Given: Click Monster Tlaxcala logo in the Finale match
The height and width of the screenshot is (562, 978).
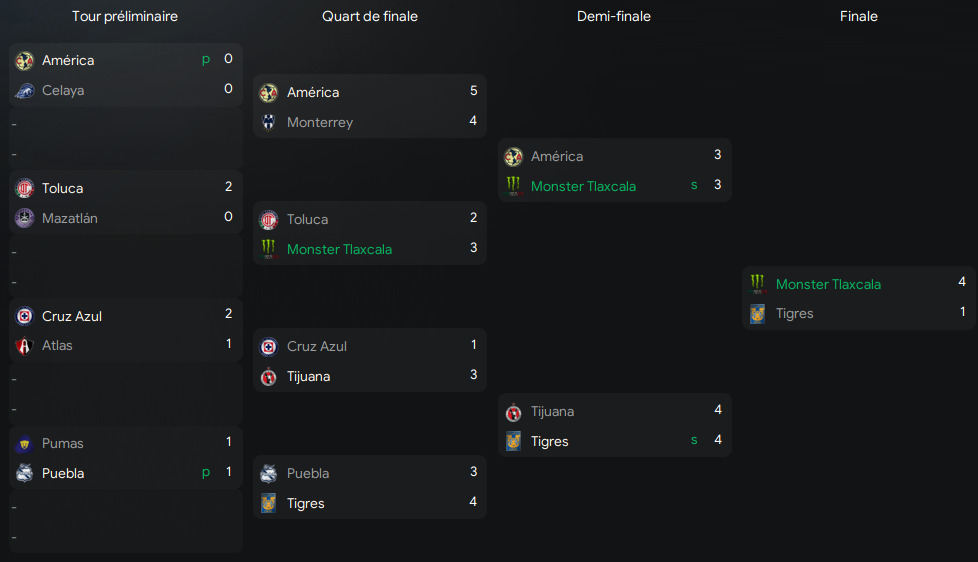Looking at the screenshot, I should [x=758, y=284].
